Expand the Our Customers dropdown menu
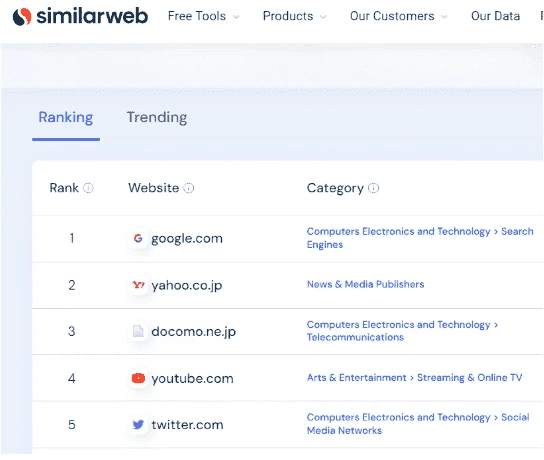The width and height of the screenshot is (544, 460). 399,16
